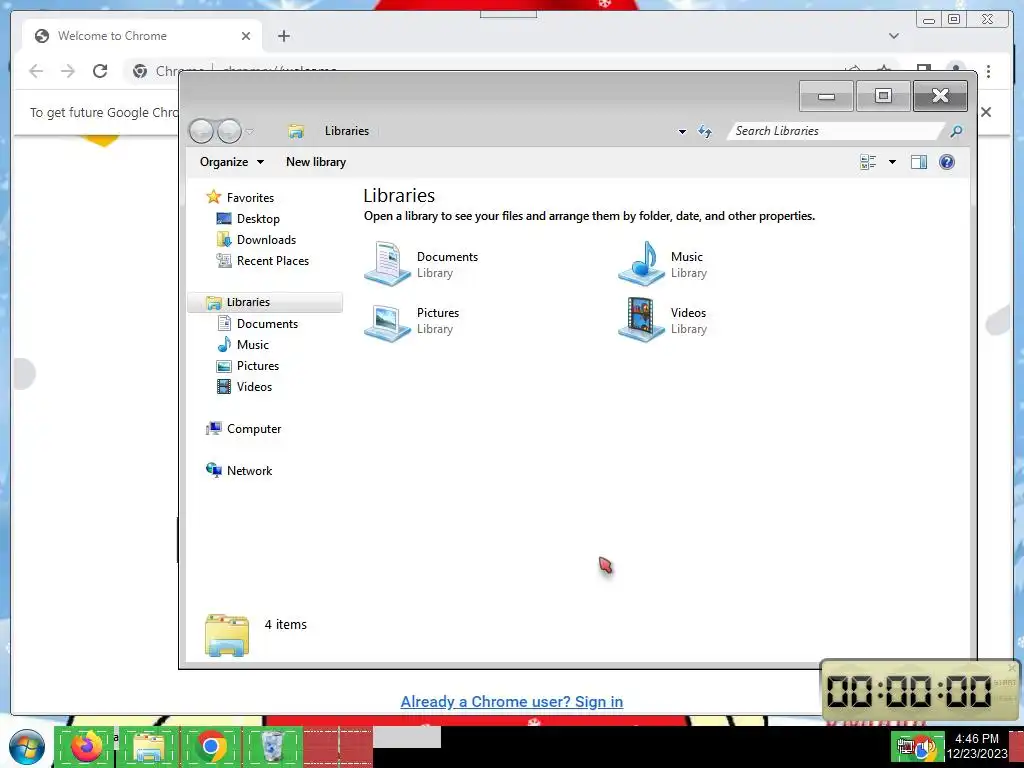The width and height of the screenshot is (1024, 768).
Task: Click the Libraries icon in address bar
Action: point(296,131)
